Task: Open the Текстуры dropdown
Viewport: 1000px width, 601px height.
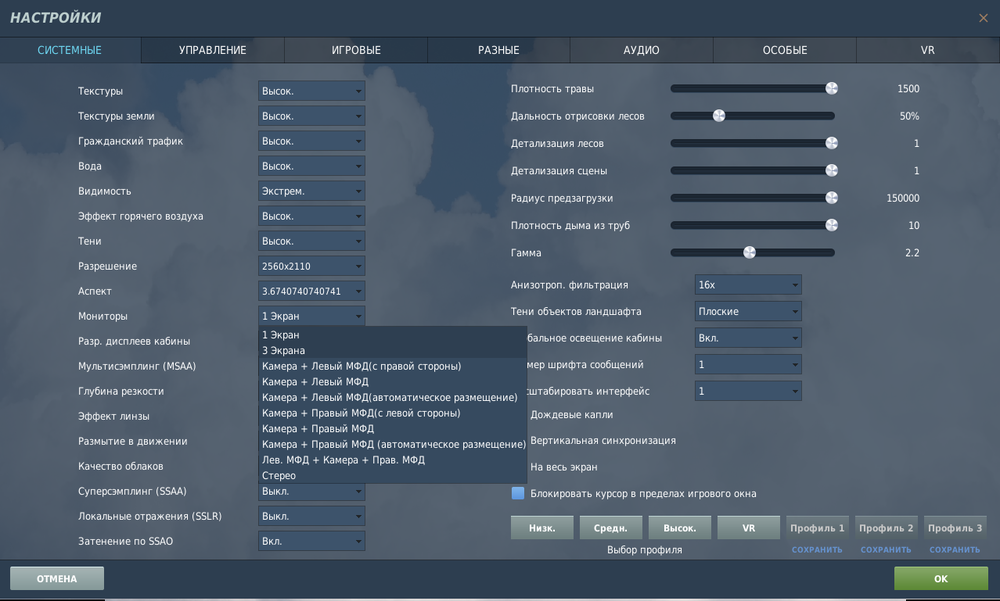Action: (311, 91)
